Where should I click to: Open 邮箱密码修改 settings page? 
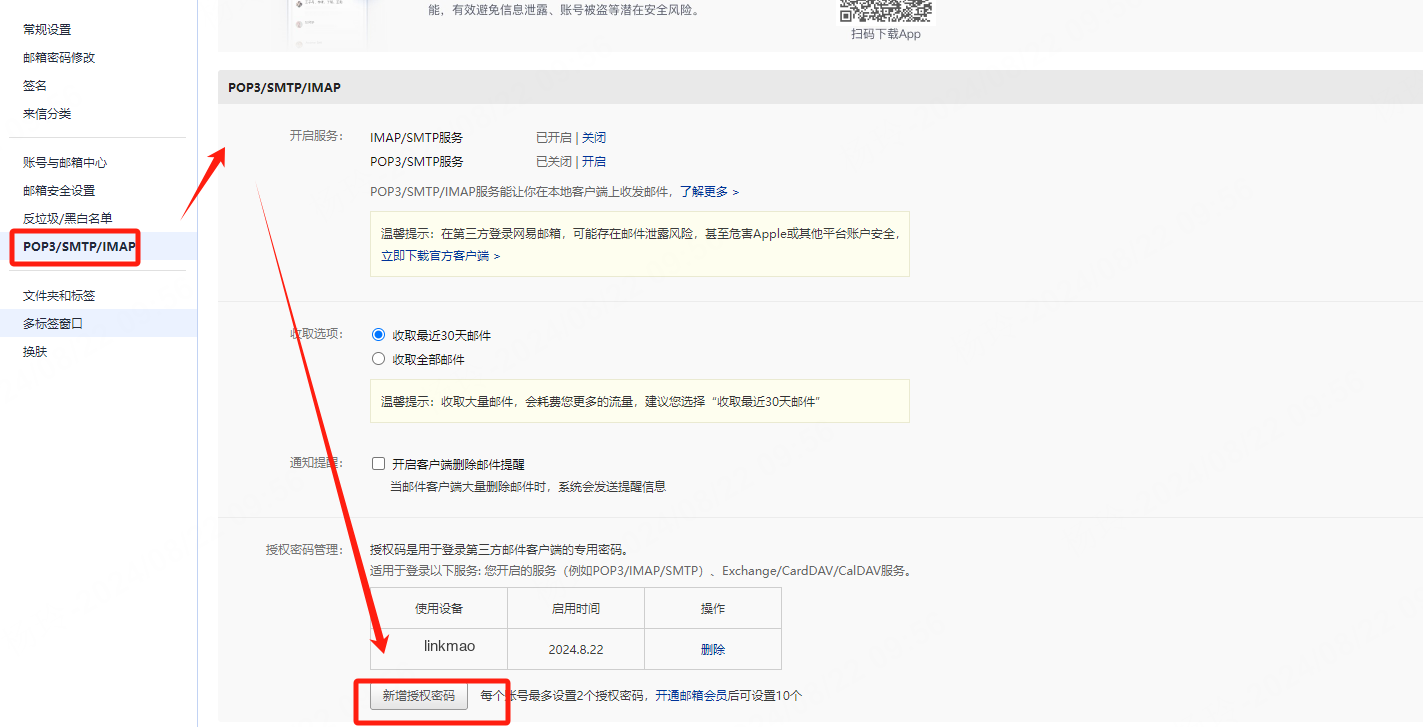59,58
